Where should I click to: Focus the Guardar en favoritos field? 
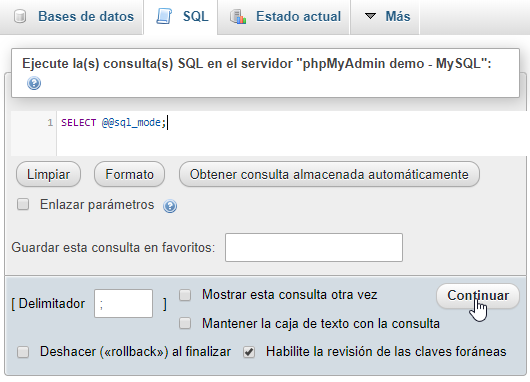point(314,247)
